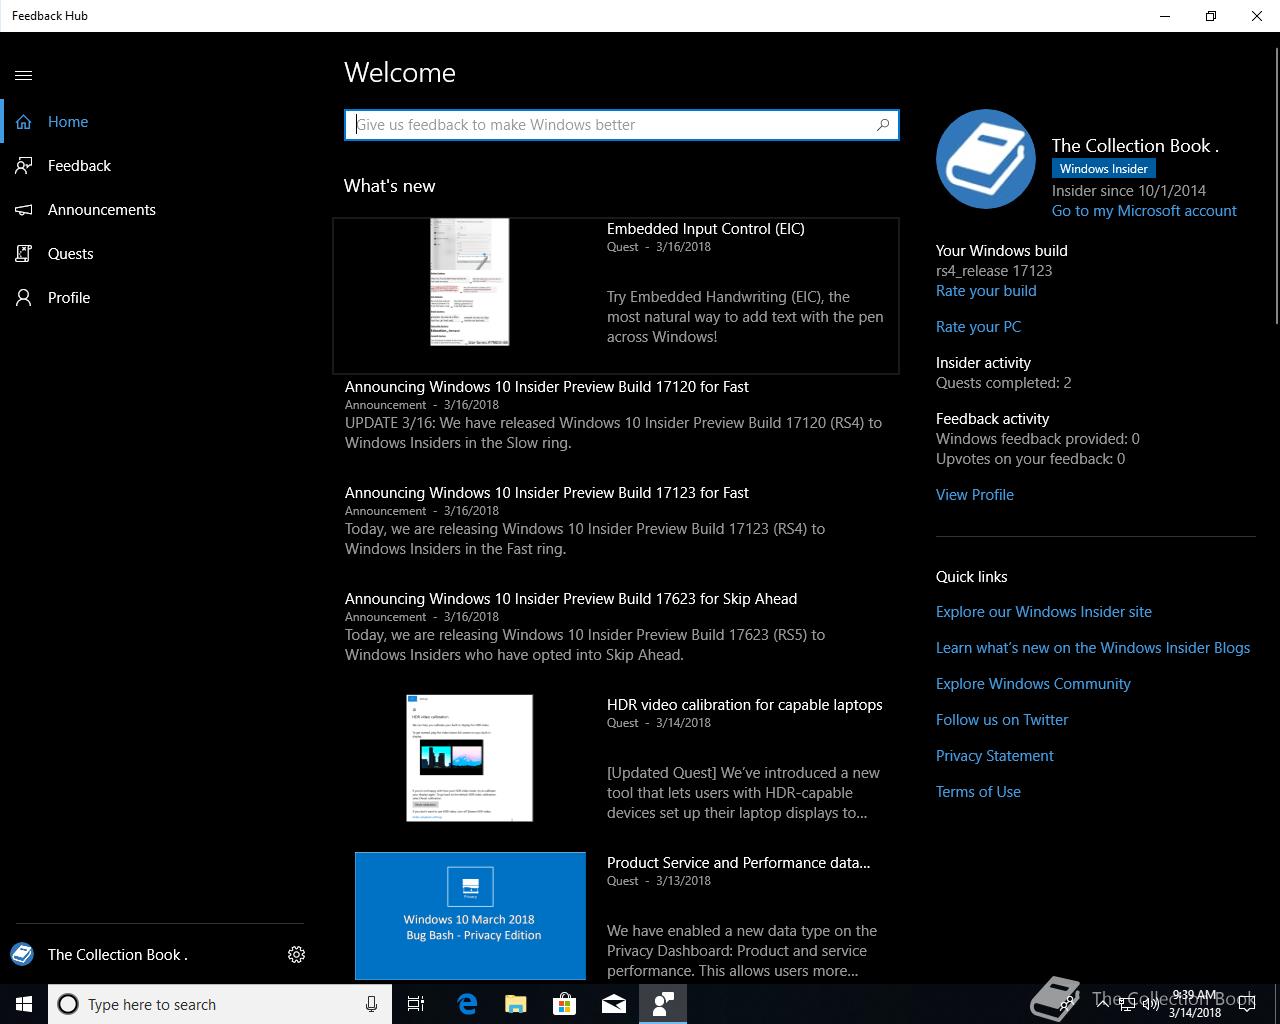Click the 'Rate your PC' link
1280x1024 pixels.
[978, 327]
